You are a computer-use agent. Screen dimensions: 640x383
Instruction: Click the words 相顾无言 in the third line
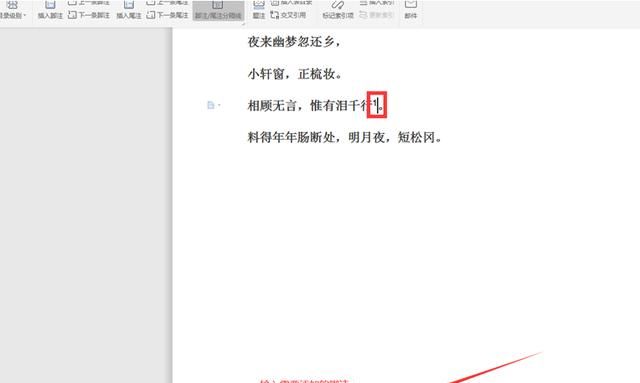click(272, 106)
